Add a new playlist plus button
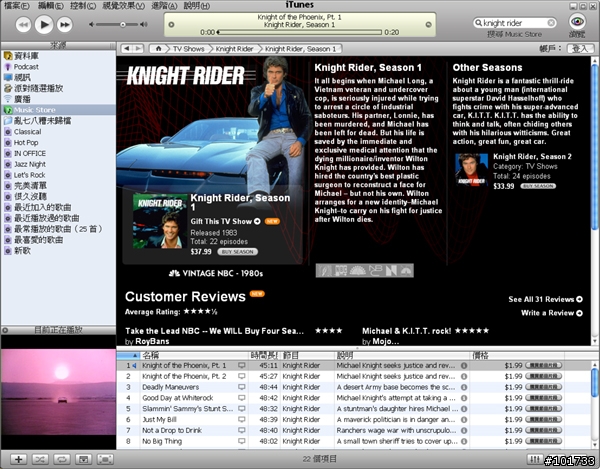The image size is (600, 469). [x=18, y=459]
